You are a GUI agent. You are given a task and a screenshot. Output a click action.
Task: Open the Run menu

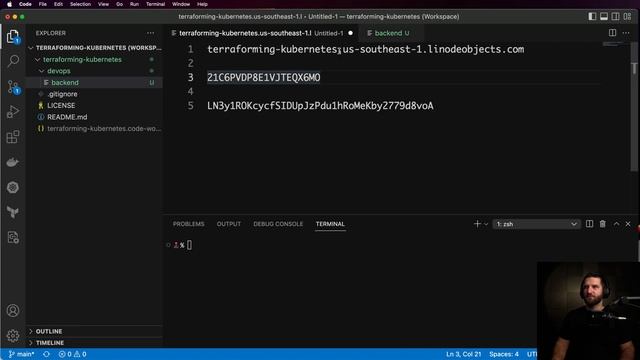click(x=134, y=4)
